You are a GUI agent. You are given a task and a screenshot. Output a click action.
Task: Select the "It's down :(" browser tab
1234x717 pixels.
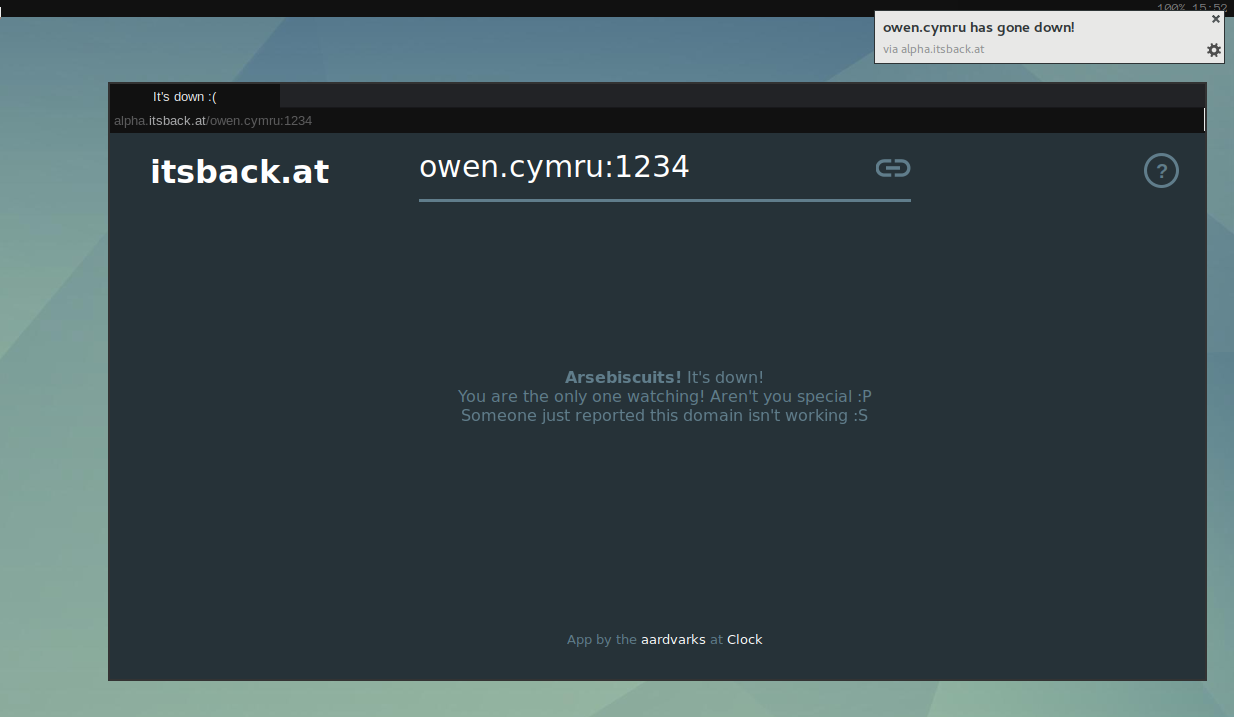[x=194, y=96]
